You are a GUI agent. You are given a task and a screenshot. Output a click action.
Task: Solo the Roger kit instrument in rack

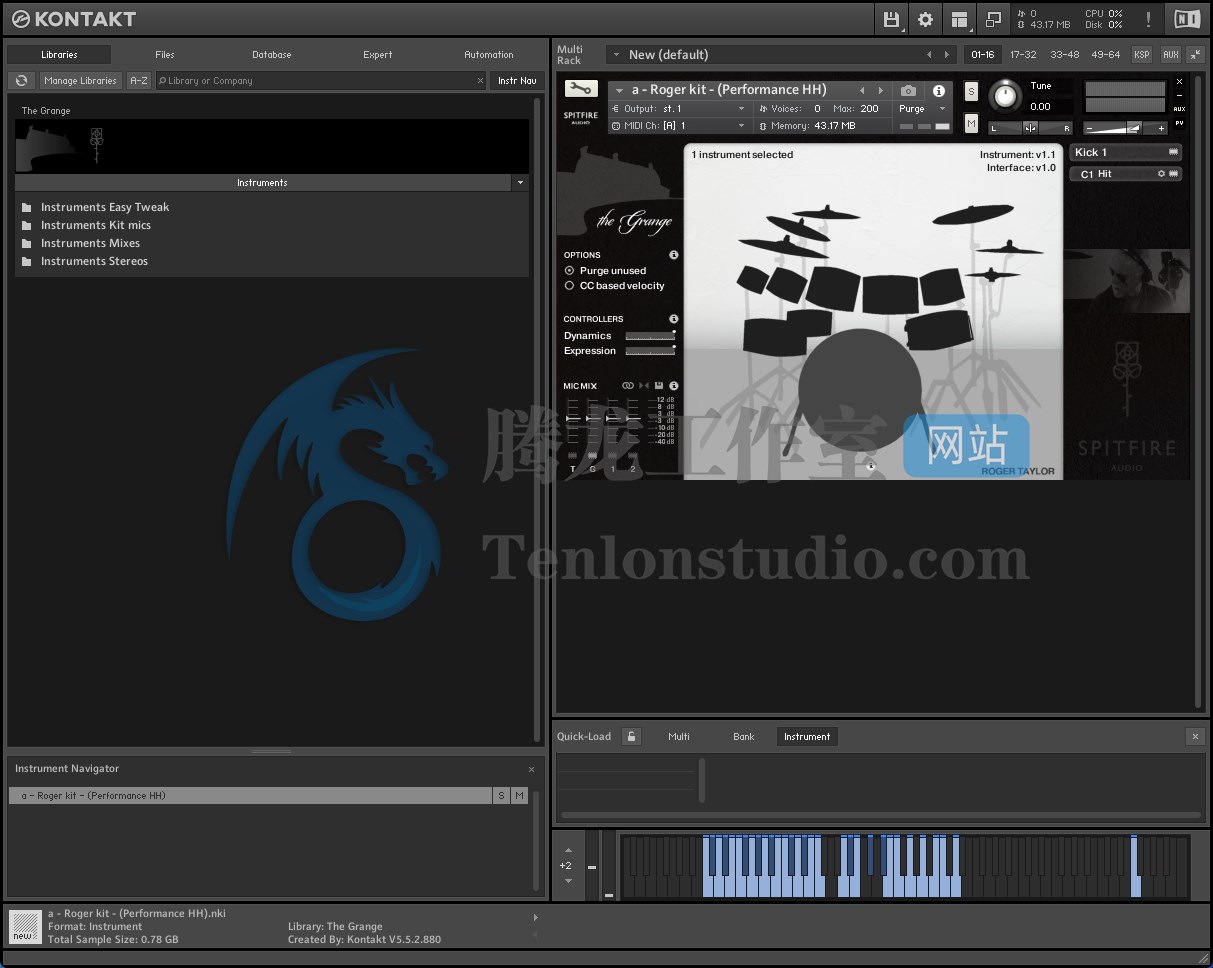click(971, 91)
